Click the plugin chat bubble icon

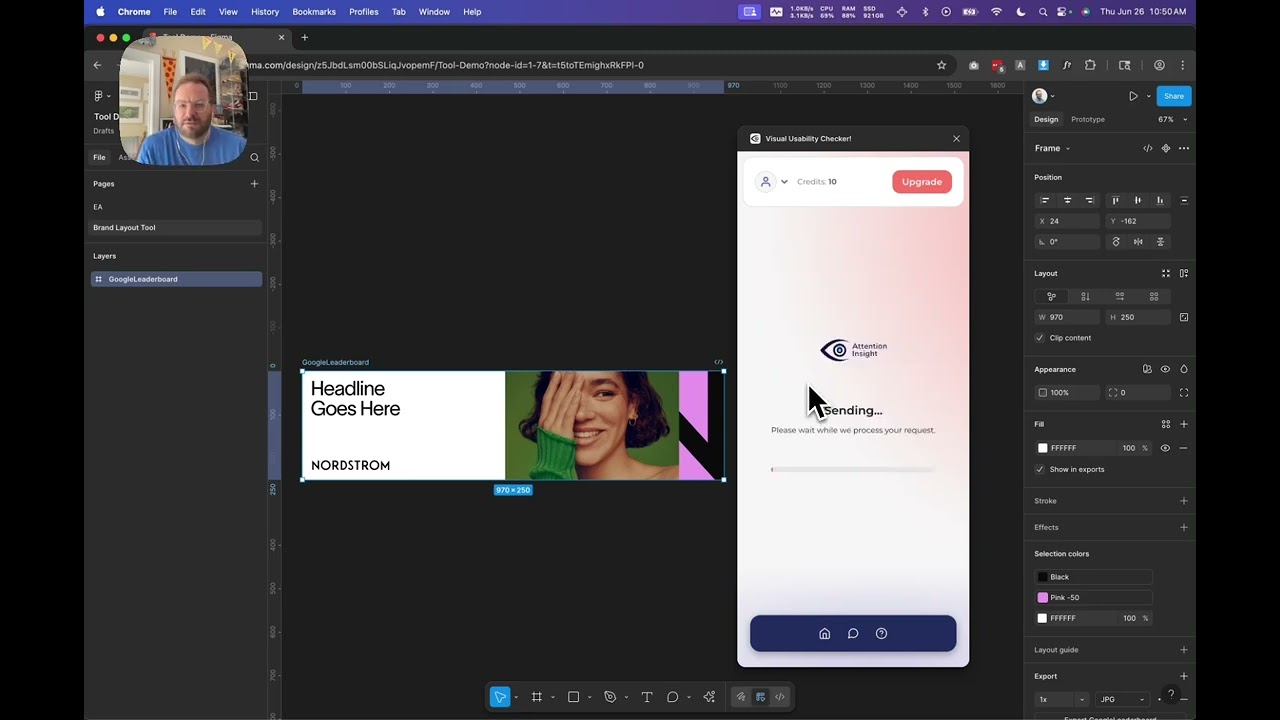coord(853,633)
